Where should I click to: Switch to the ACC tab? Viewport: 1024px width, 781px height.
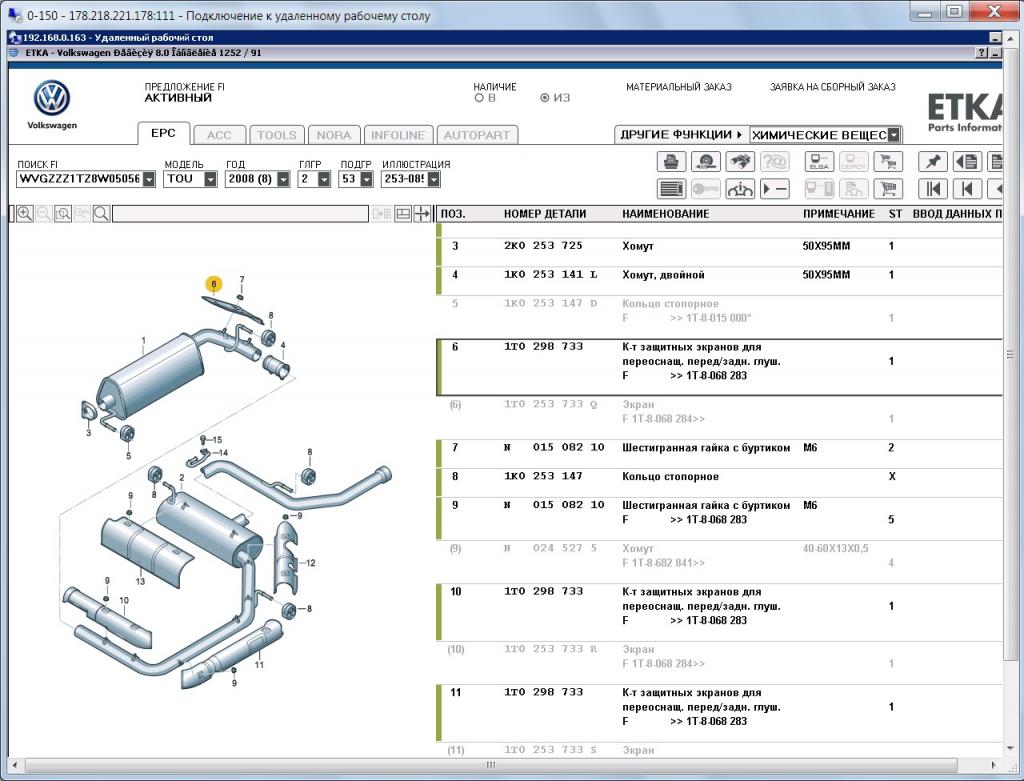(x=219, y=135)
